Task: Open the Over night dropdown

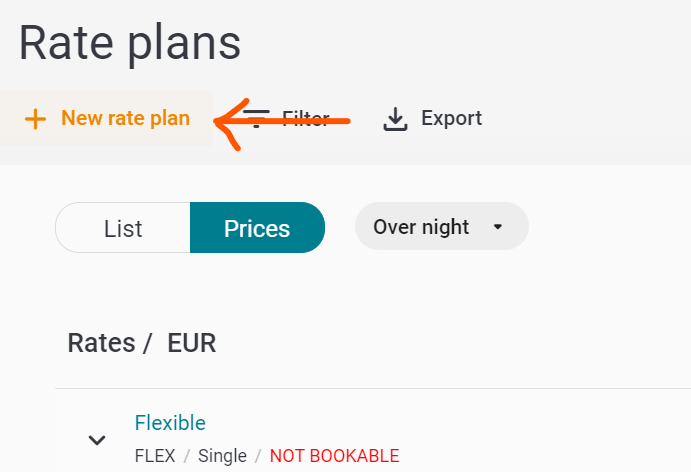Action: tap(442, 227)
